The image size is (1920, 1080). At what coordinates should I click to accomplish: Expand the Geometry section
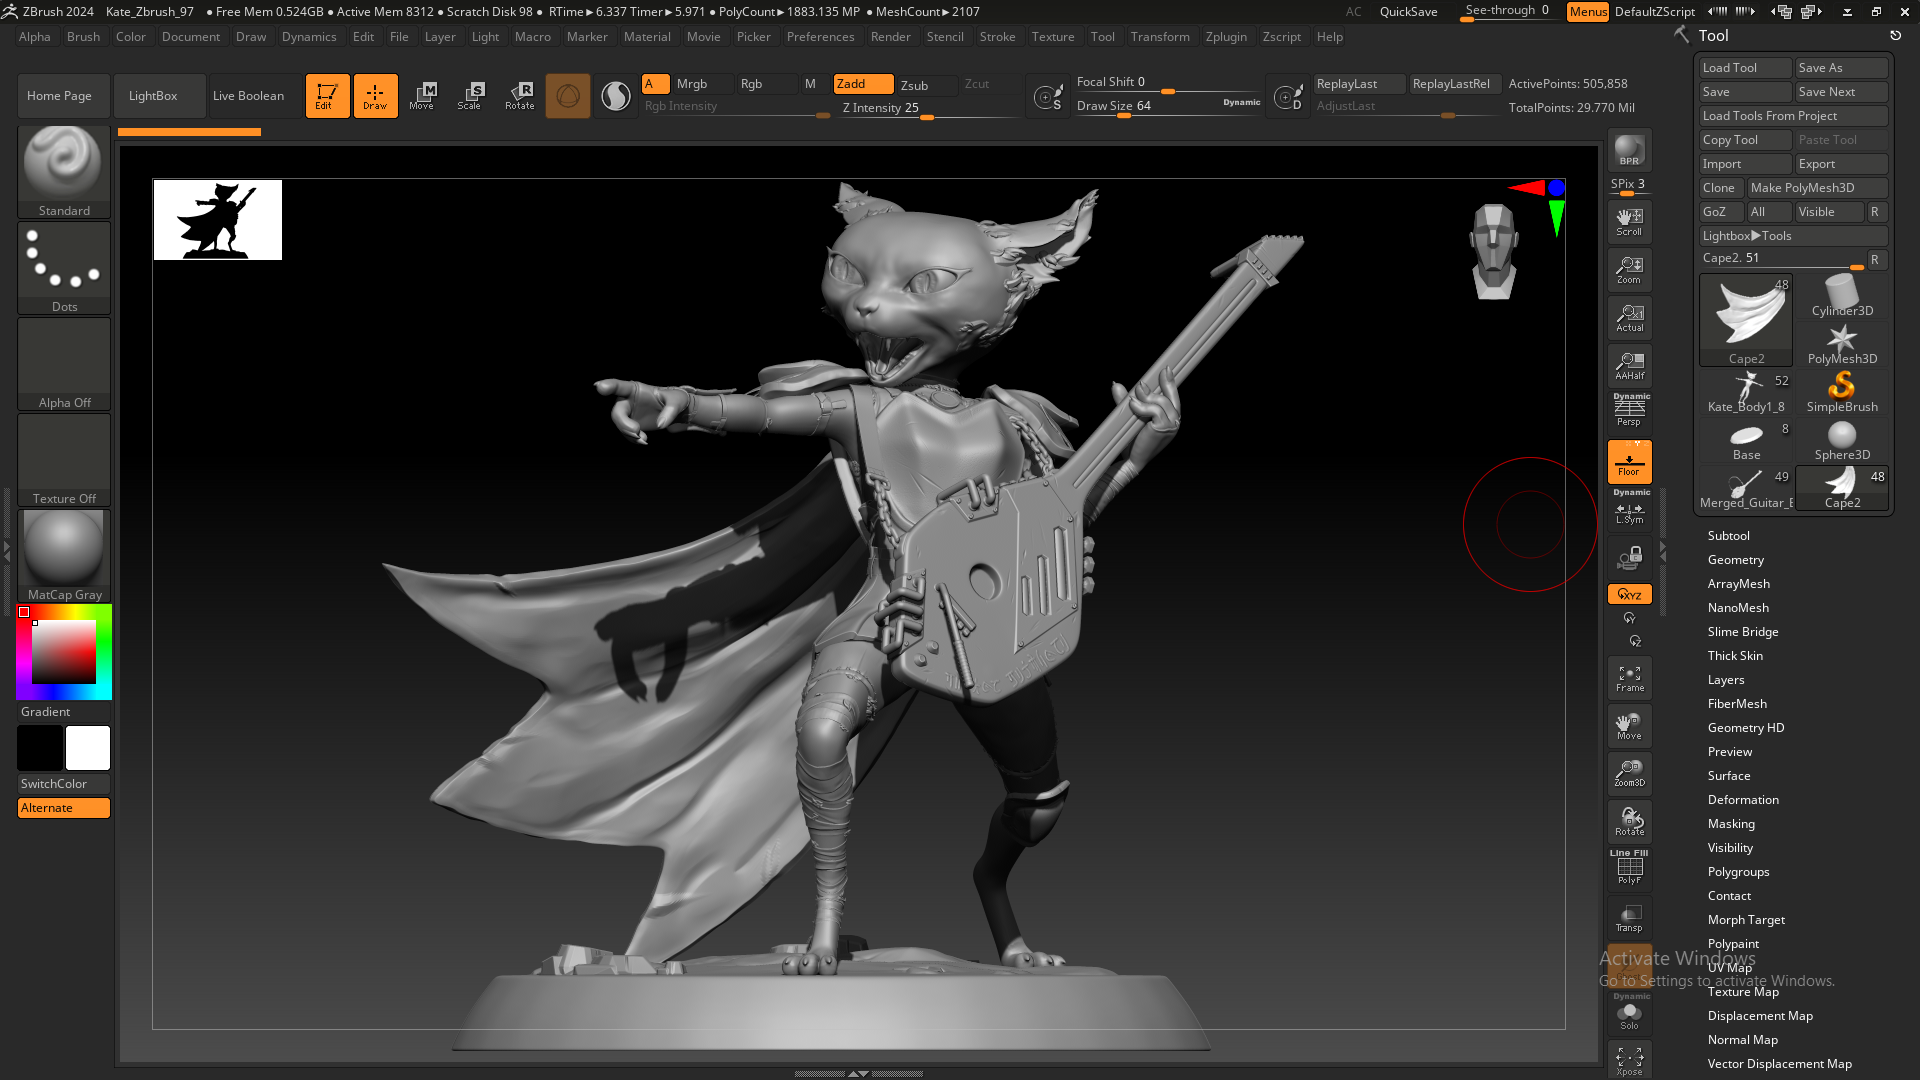coord(1735,560)
